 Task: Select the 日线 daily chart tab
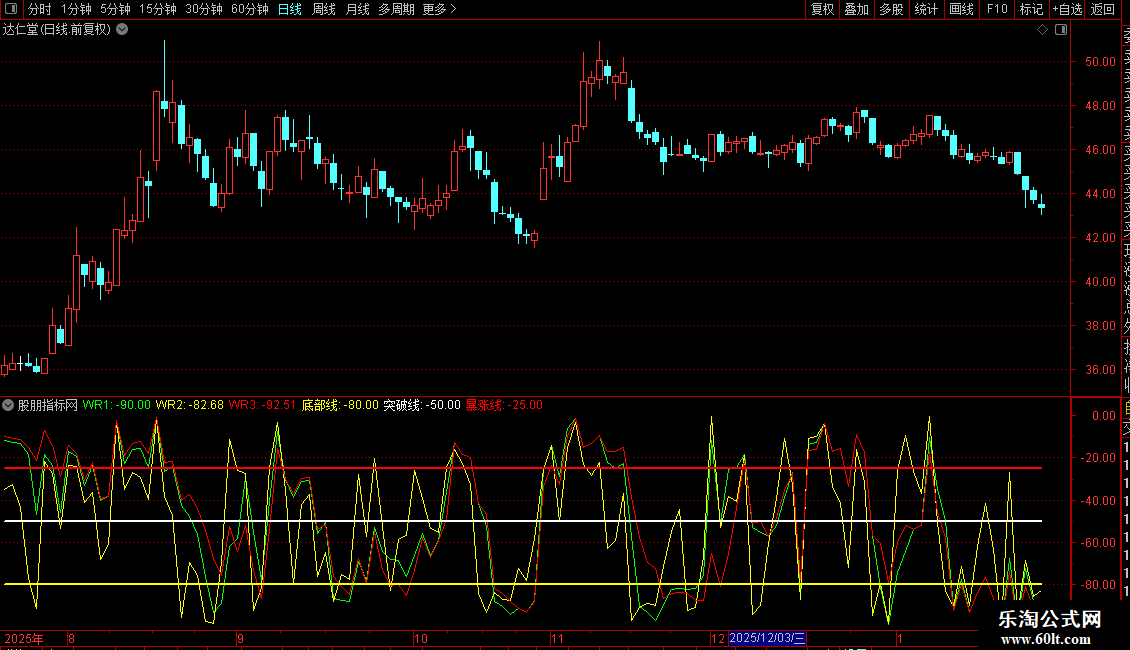point(290,9)
